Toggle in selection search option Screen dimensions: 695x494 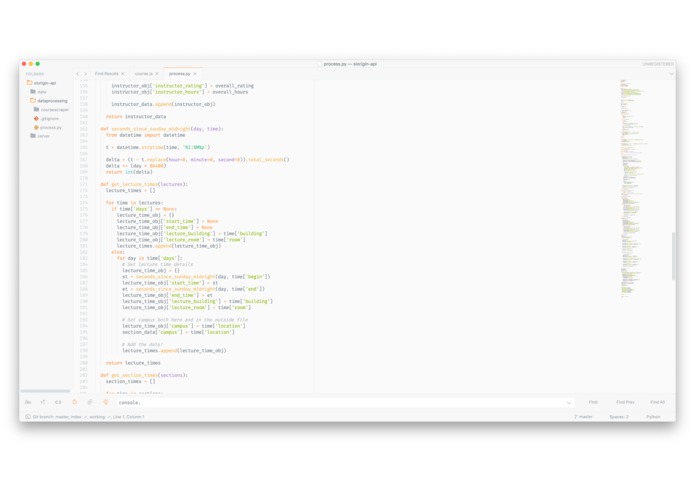click(x=90, y=402)
